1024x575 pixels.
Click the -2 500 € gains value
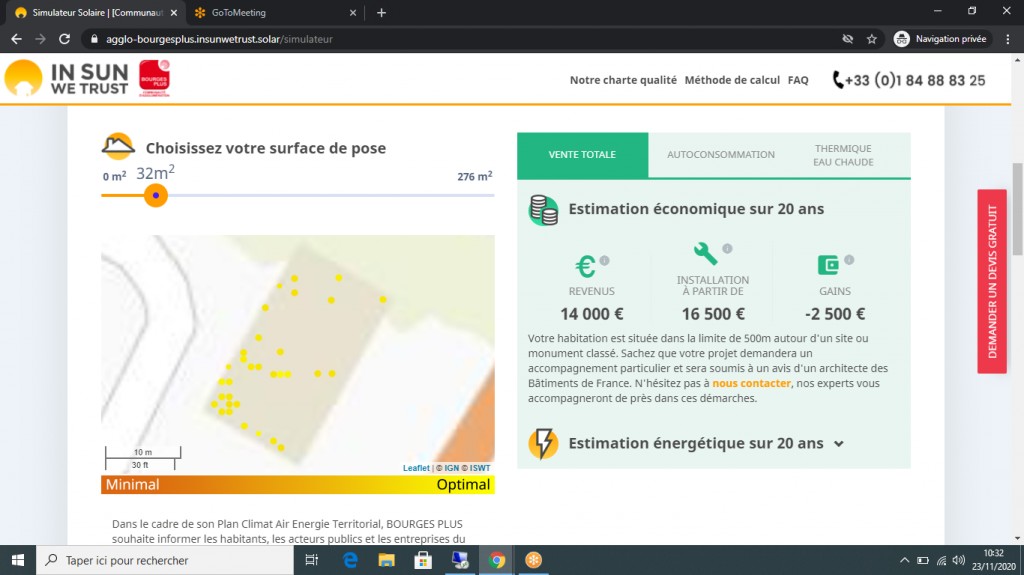(835, 314)
